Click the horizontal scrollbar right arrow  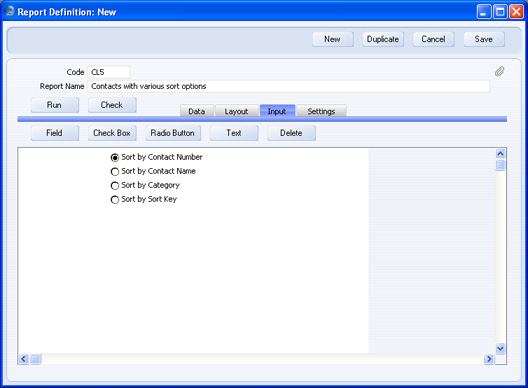tap(489, 359)
